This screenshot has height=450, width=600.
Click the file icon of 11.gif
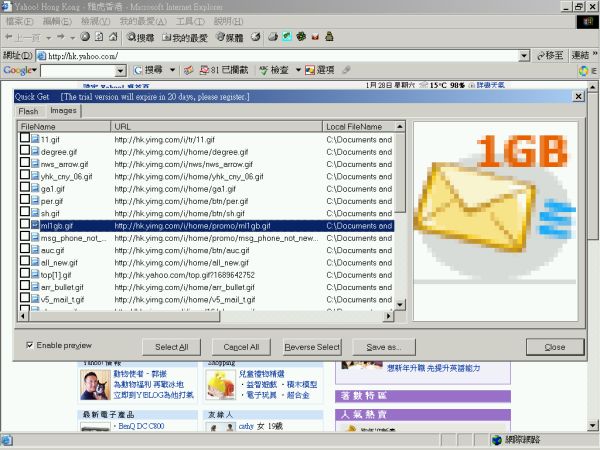point(35,139)
